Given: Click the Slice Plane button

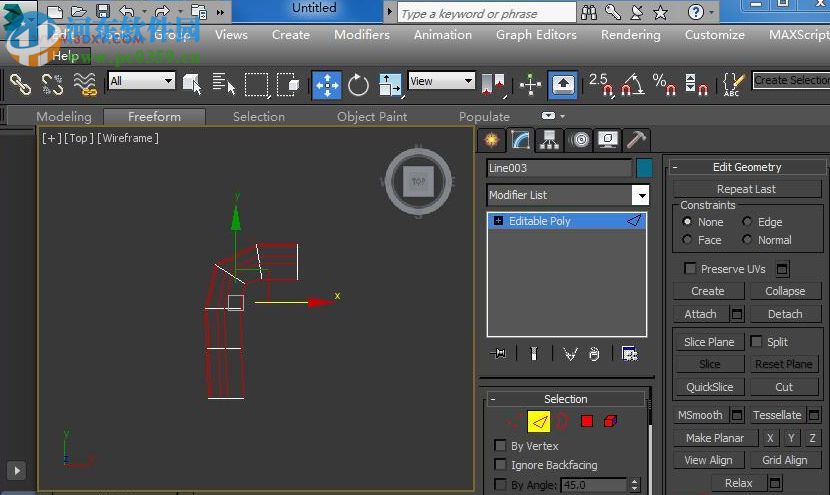Looking at the screenshot, I should (709, 342).
